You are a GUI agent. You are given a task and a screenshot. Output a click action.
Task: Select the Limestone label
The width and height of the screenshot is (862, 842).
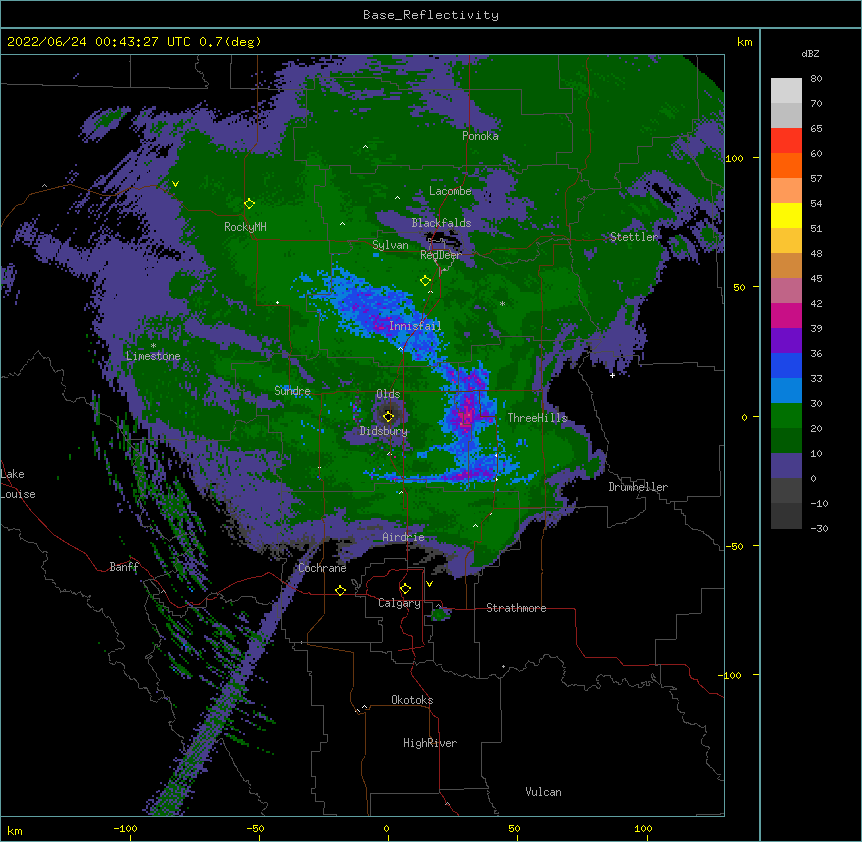pos(153,356)
